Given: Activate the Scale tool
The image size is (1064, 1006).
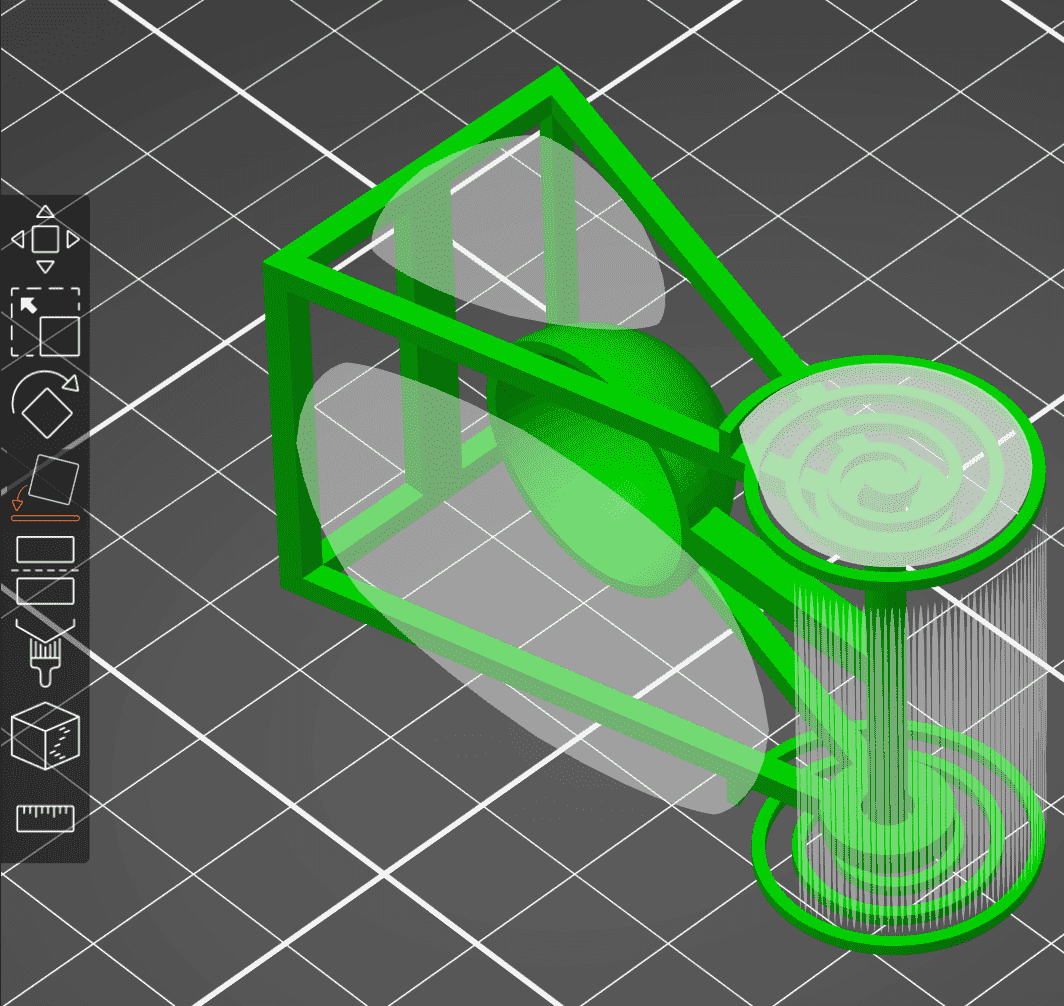Looking at the screenshot, I should click(x=45, y=322).
